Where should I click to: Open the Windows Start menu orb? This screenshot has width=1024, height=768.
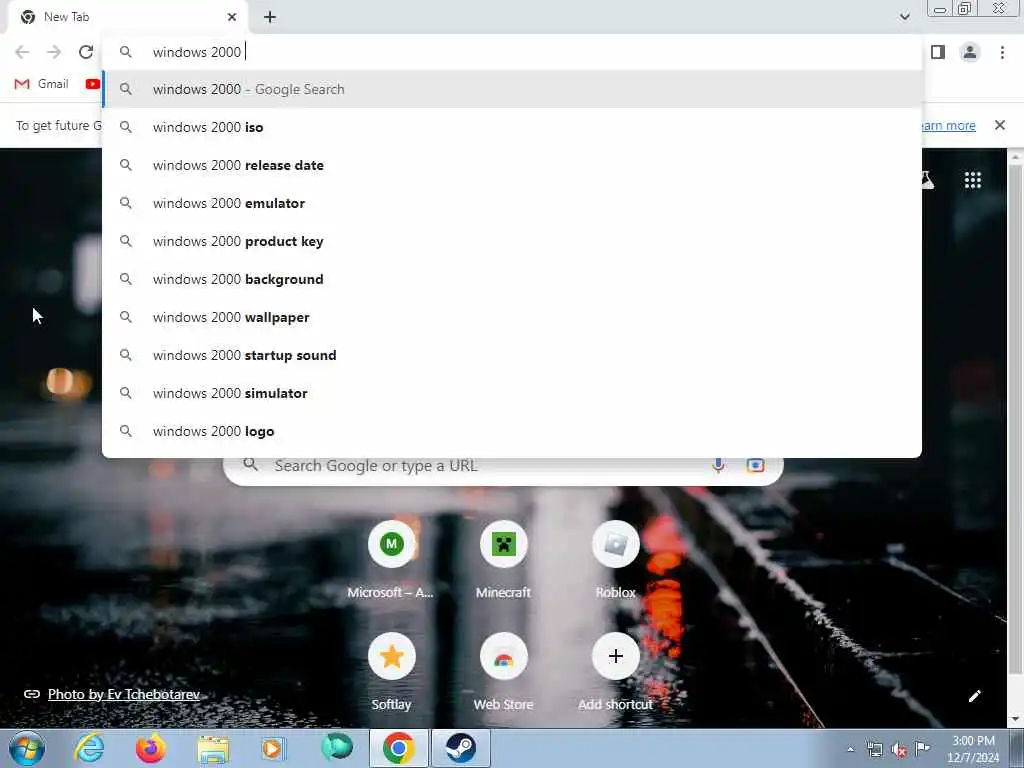[x=27, y=748]
